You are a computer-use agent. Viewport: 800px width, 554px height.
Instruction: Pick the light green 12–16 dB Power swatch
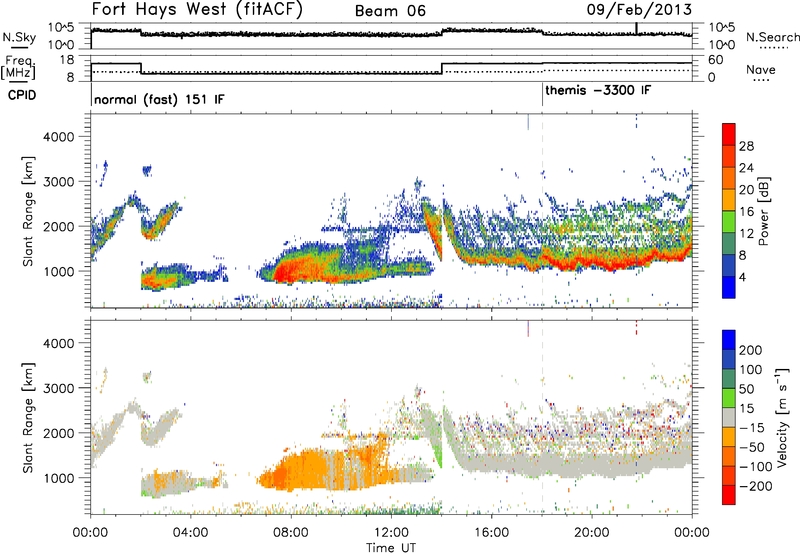coord(729,222)
